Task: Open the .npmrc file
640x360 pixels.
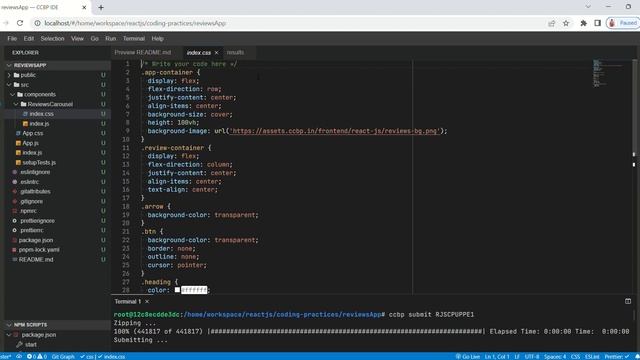Action: (x=28, y=211)
